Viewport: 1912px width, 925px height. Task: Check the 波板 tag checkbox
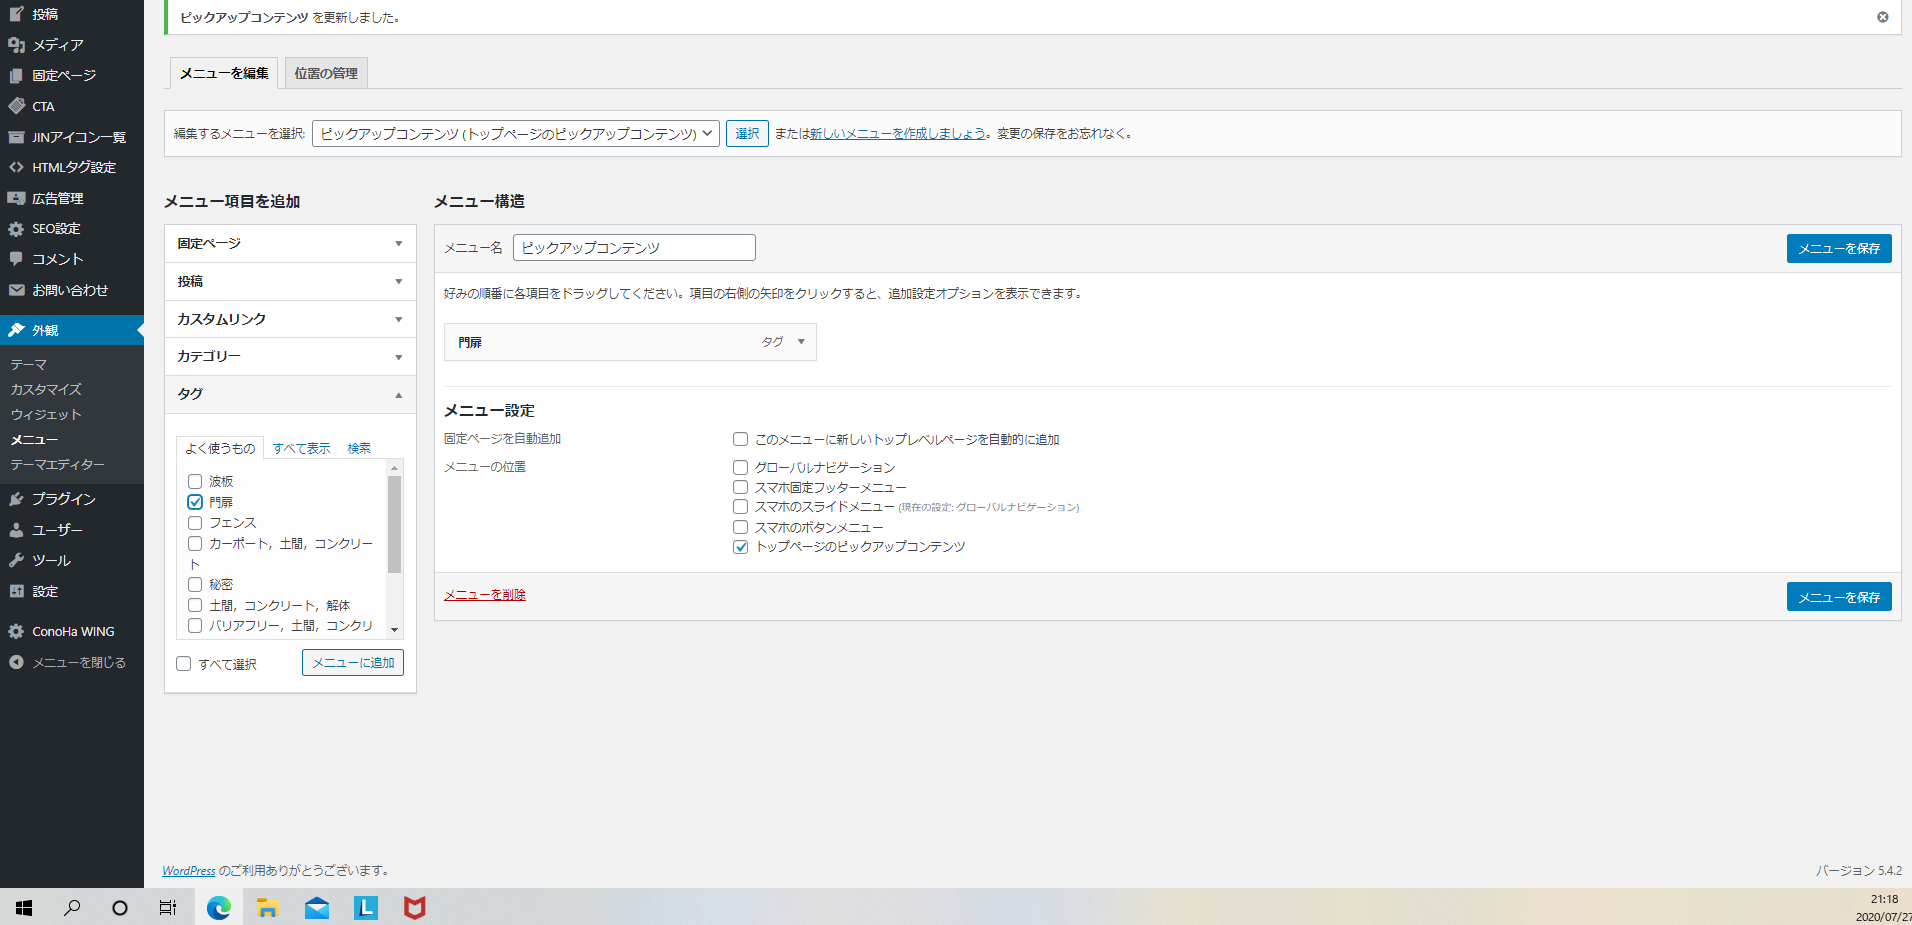(195, 482)
